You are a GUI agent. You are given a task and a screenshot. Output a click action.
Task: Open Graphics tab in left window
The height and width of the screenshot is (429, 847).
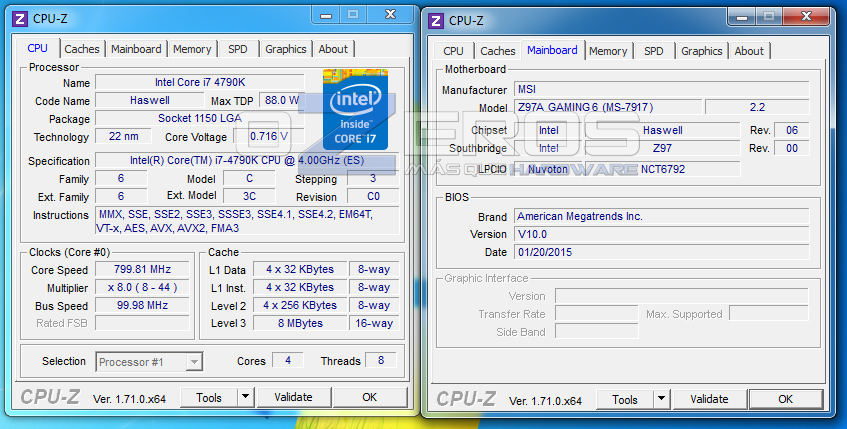[x=286, y=49]
